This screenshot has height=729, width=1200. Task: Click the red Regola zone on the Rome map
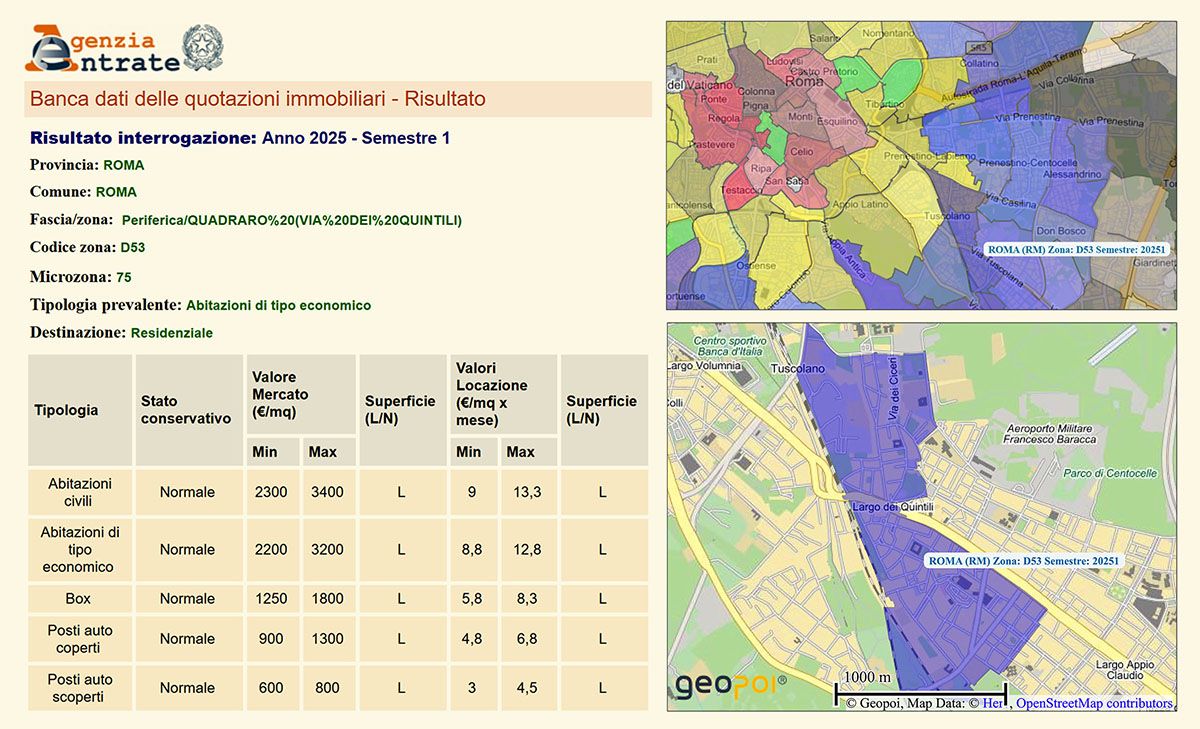(724, 118)
